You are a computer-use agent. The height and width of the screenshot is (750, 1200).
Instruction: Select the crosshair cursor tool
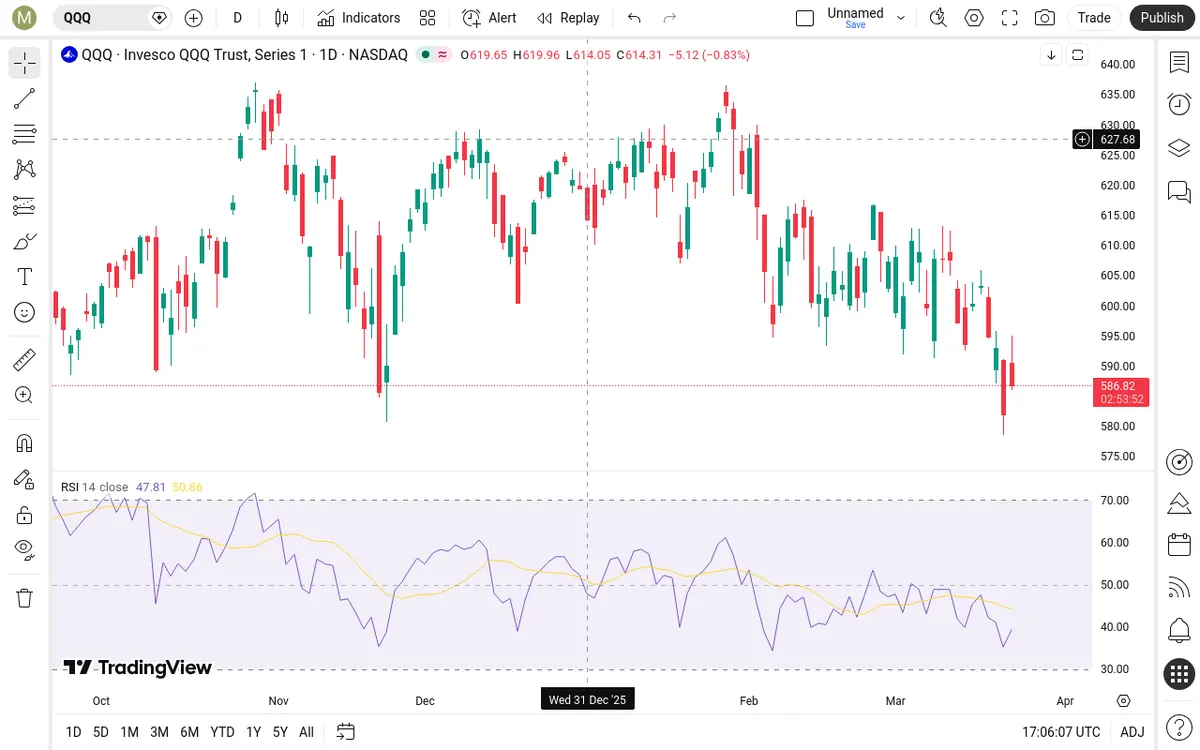[25, 64]
